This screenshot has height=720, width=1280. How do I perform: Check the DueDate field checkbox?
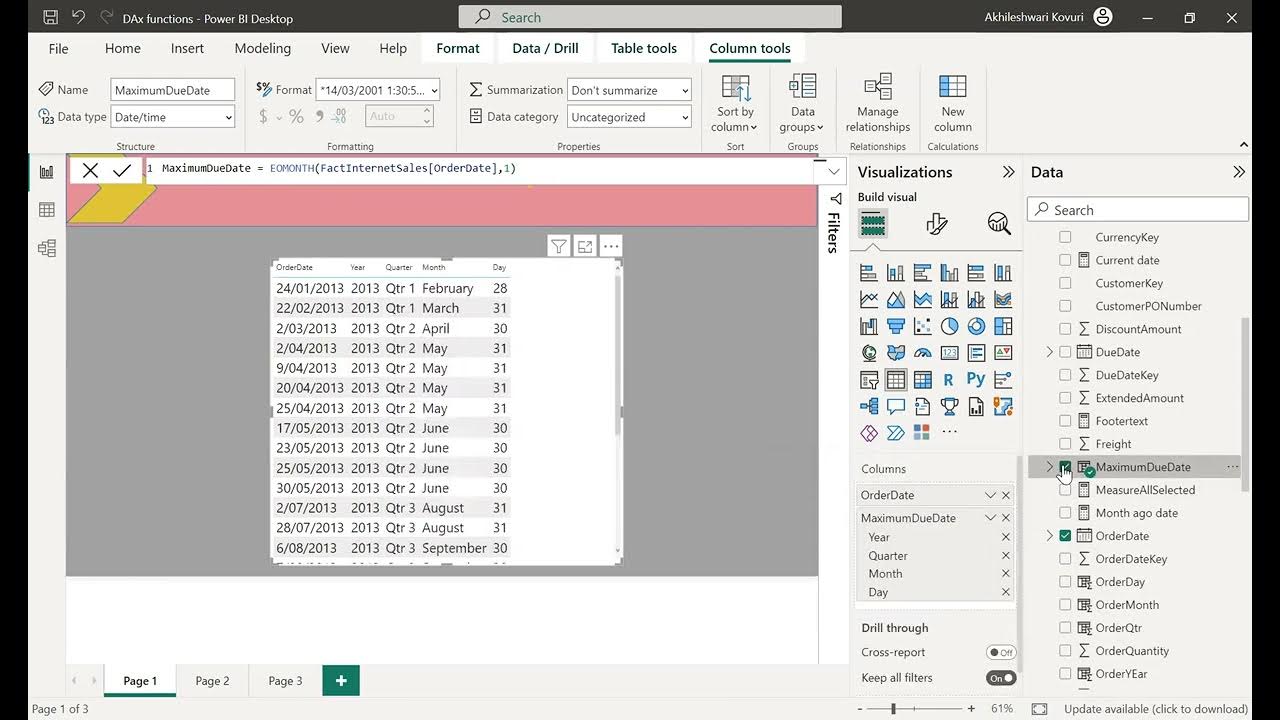click(x=1065, y=352)
